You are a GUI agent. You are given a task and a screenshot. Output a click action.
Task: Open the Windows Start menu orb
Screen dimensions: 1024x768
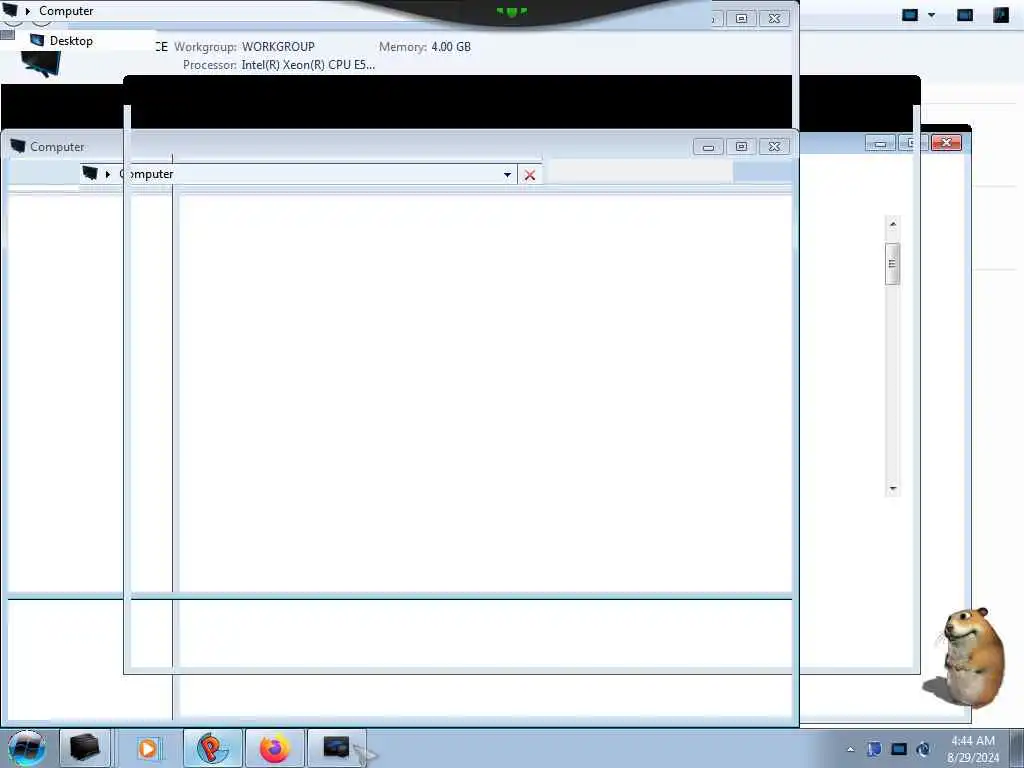tap(26, 748)
